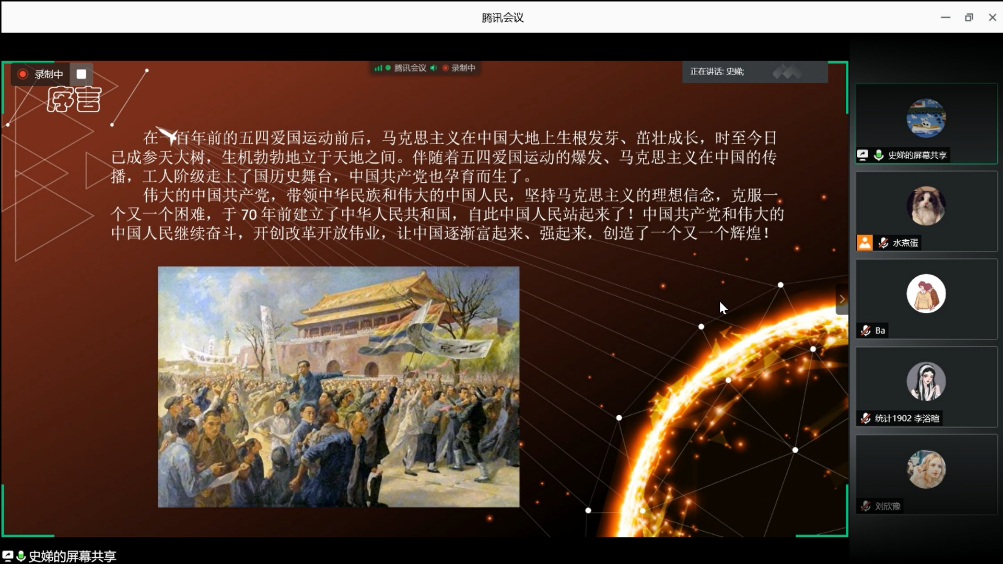Select participant Ba's avatar
The height and width of the screenshot is (564, 1003).
(x=926, y=294)
